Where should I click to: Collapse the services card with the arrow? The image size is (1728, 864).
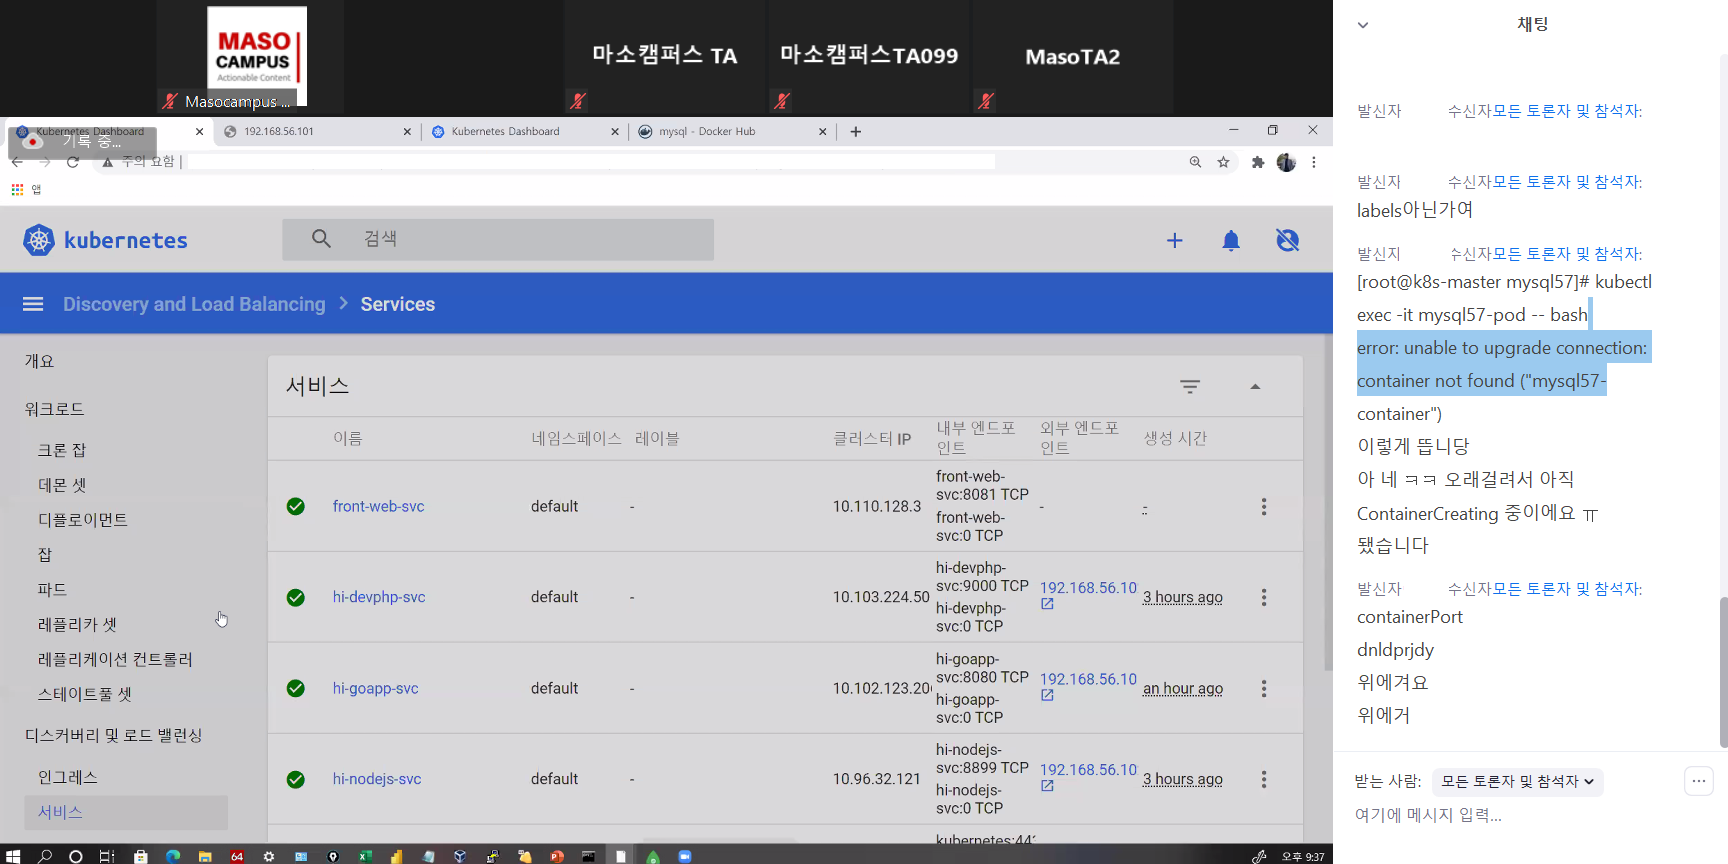coord(1255,387)
